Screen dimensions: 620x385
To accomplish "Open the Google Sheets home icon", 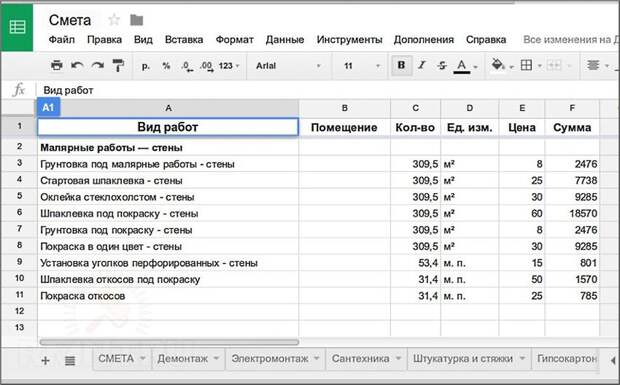I will 17,27.
